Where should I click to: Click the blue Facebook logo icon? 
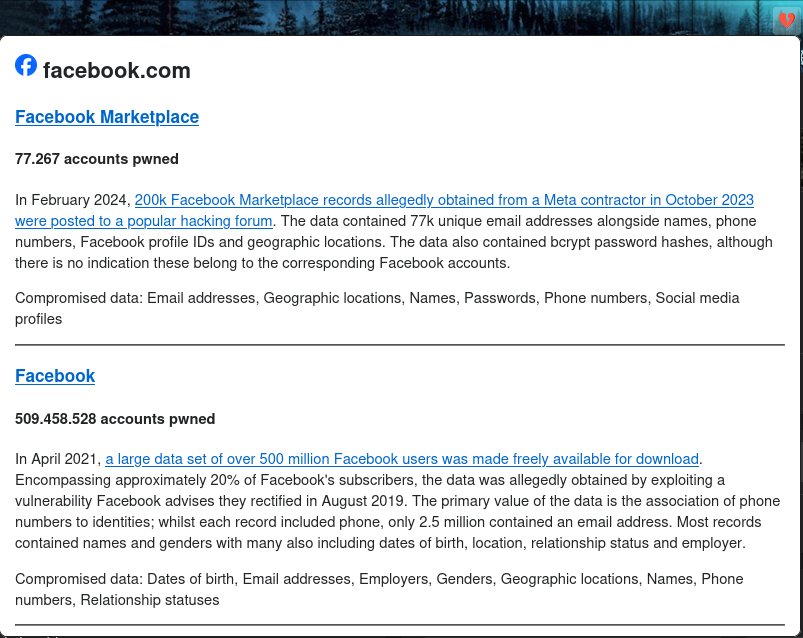[x=26, y=65]
